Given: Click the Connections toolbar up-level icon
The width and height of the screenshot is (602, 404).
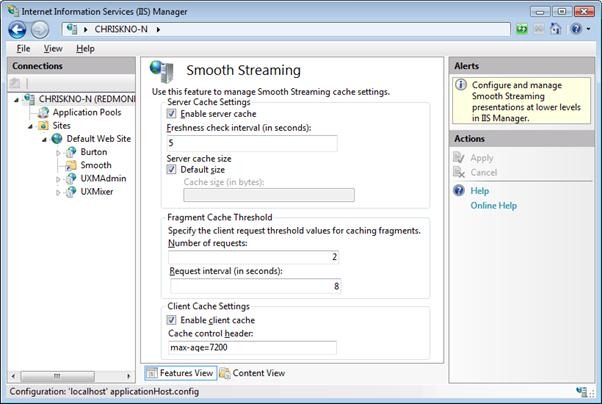Looking at the screenshot, I should pyautogui.click(x=15, y=83).
